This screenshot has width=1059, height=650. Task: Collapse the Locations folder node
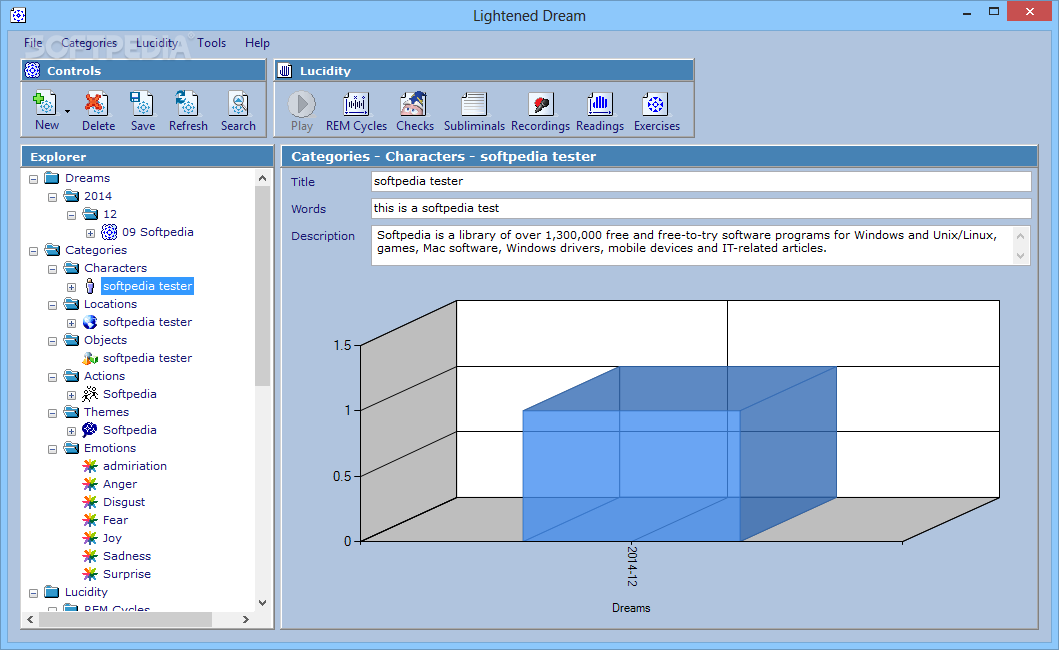pos(53,305)
